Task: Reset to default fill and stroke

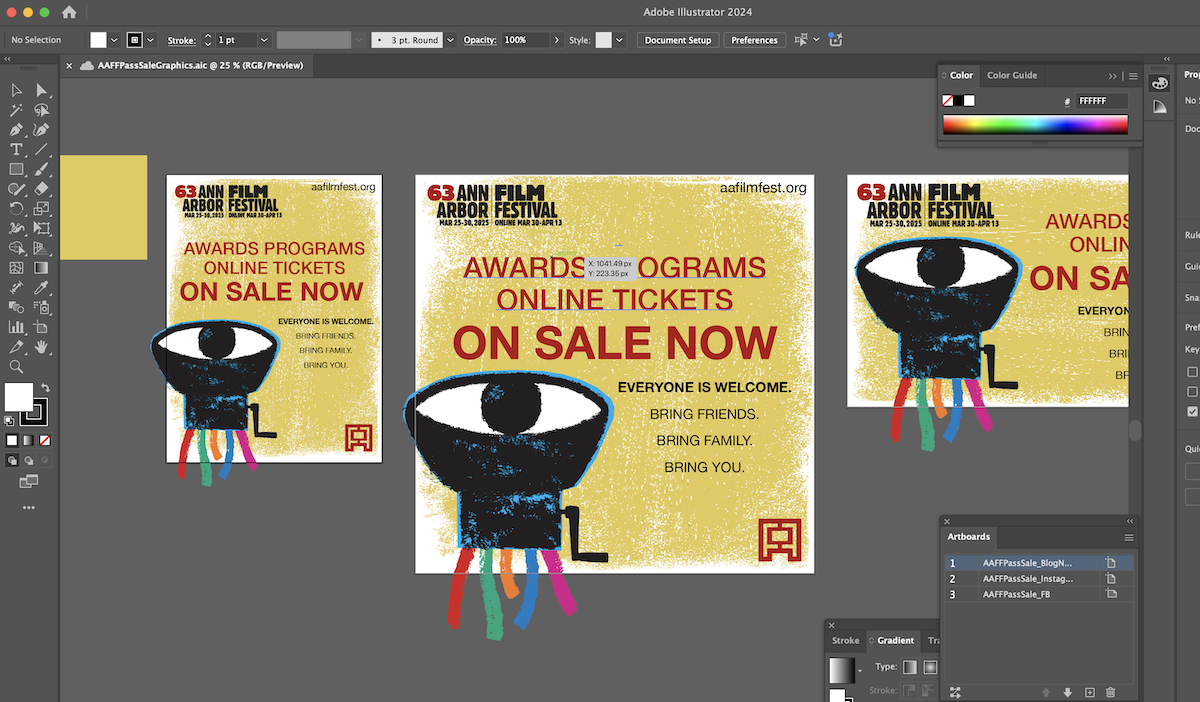Action: coord(9,421)
